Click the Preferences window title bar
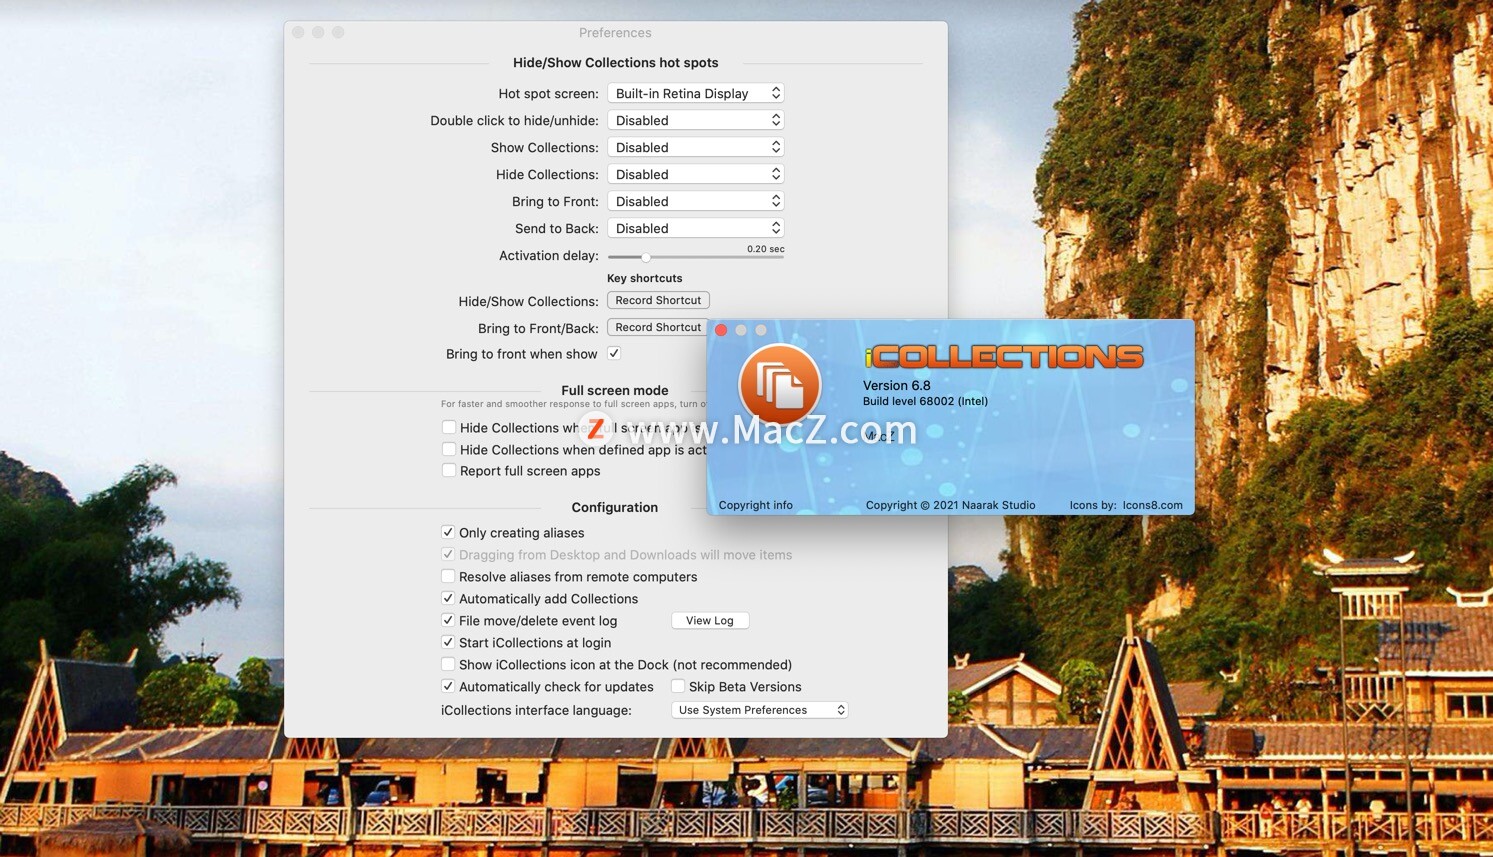This screenshot has width=1493, height=857. [615, 33]
